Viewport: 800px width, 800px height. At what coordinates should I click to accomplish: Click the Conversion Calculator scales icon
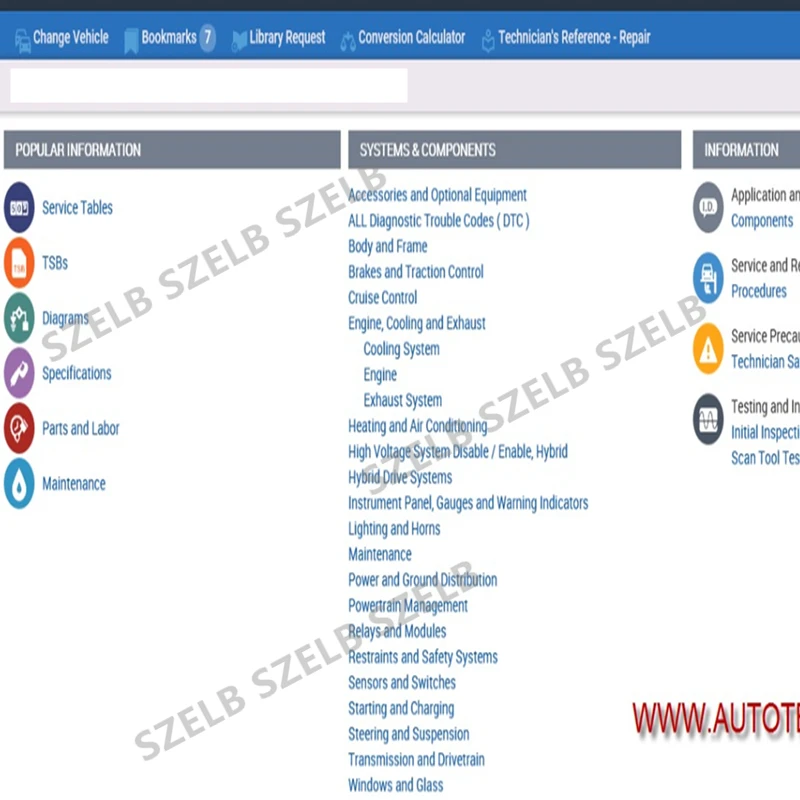348,41
